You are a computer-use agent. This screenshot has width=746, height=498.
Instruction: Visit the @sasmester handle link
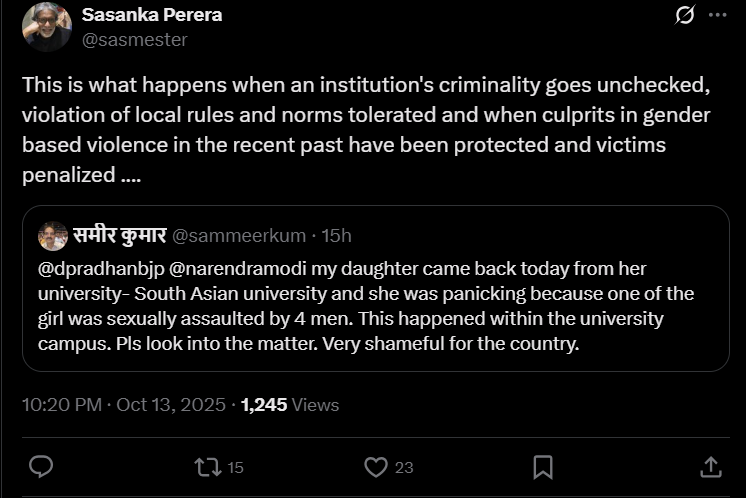coord(134,40)
